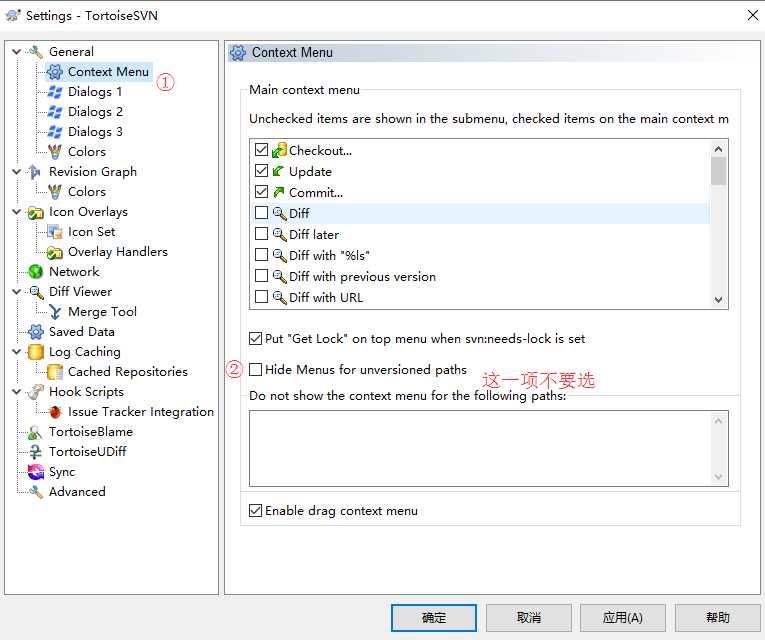
Task: Close the Settings window
Action: (752, 16)
